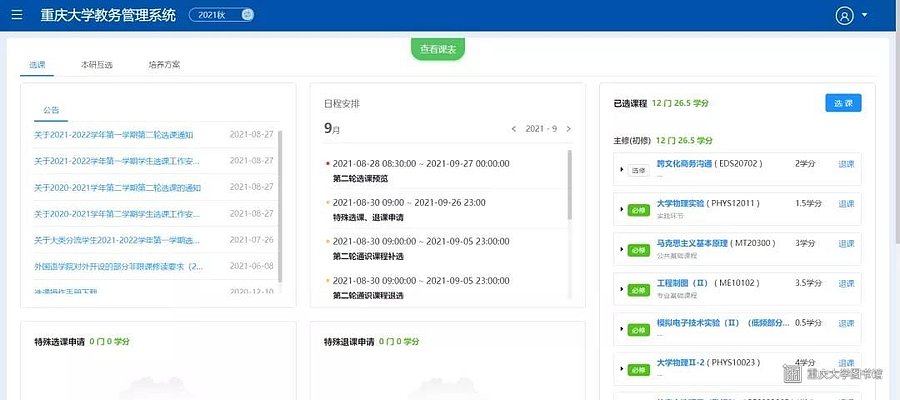Click the 必修 tag on 大学物理实验
The image size is (900, 400).
(x=638, y=209)
